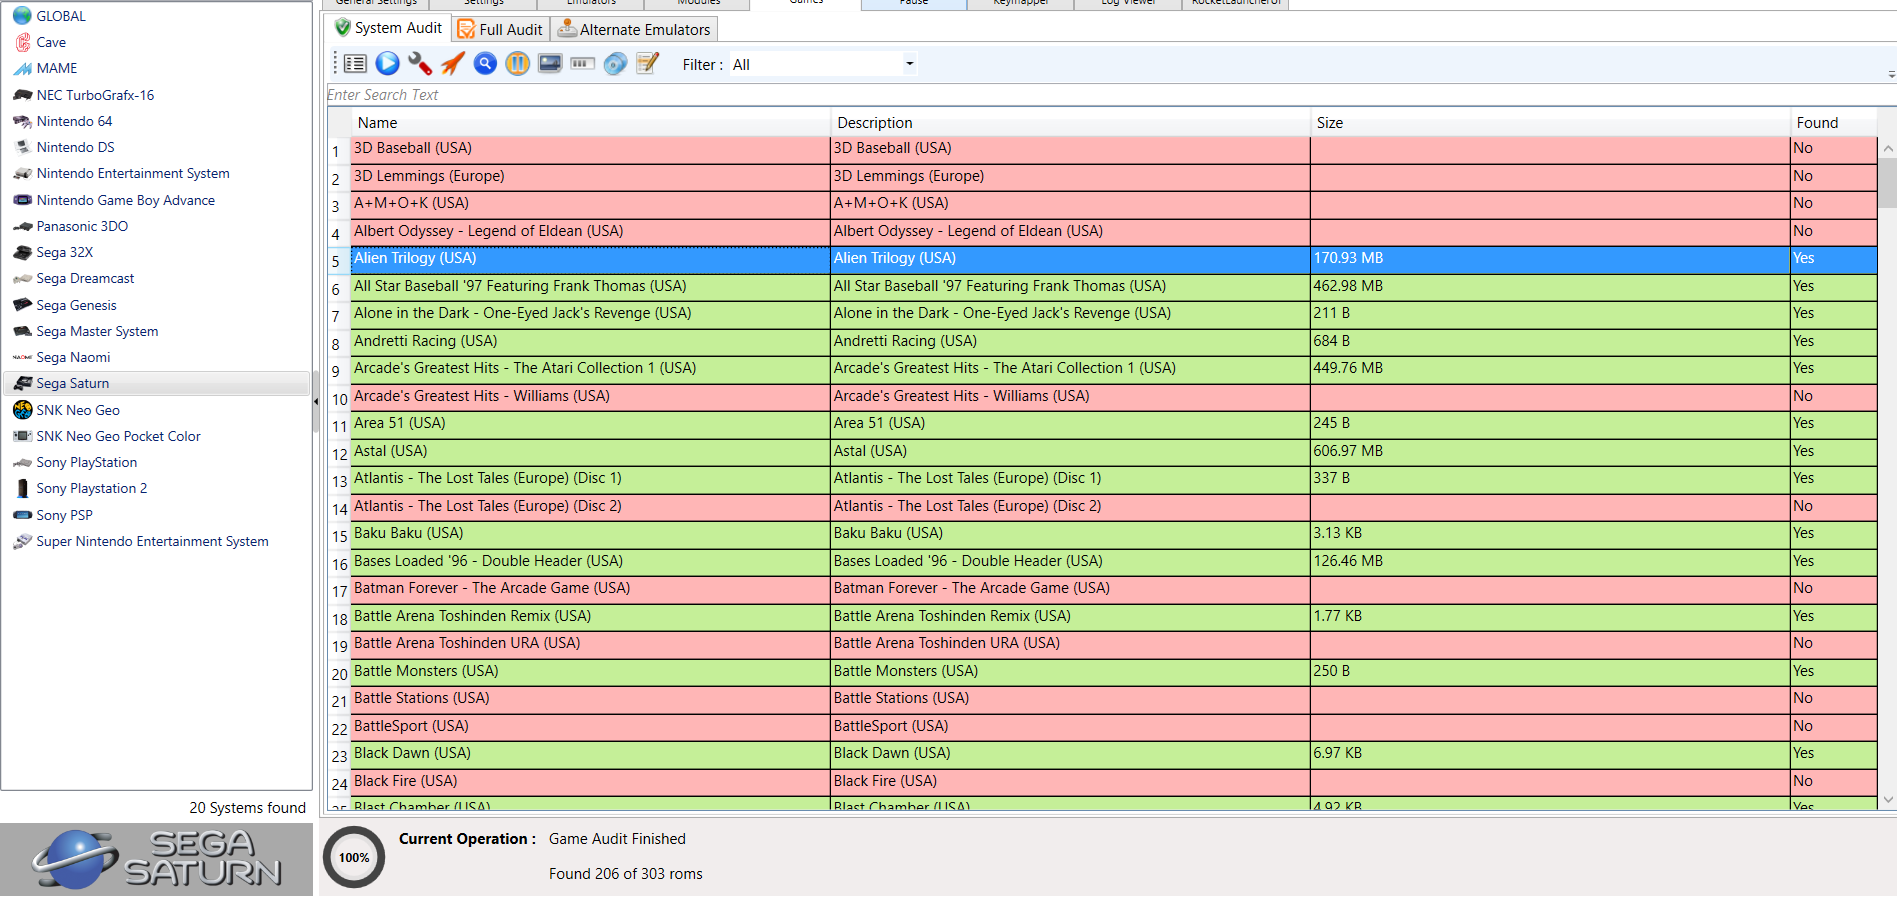This screenshot has height=901, width=1897.
Task: Select Sony PlayStation in systems list
Action: tap(86, 462)
